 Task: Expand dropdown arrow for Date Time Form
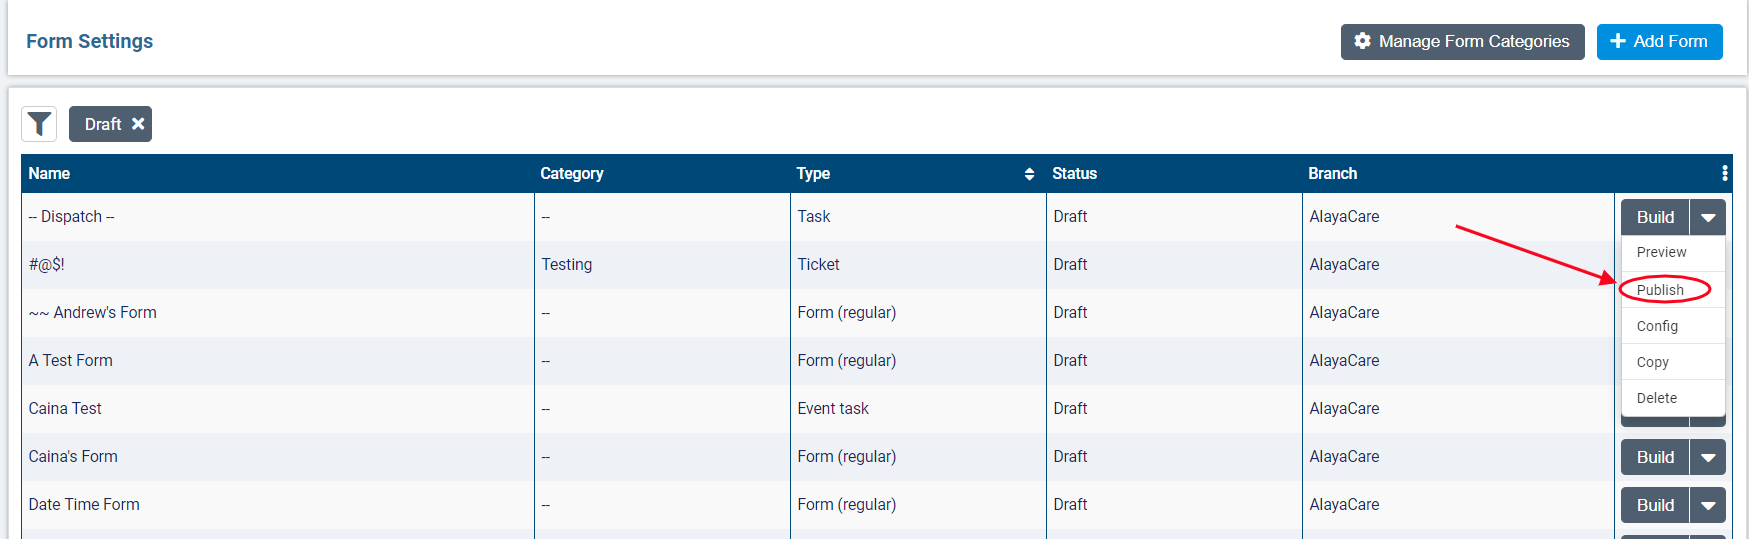(x=1707, y=505)
